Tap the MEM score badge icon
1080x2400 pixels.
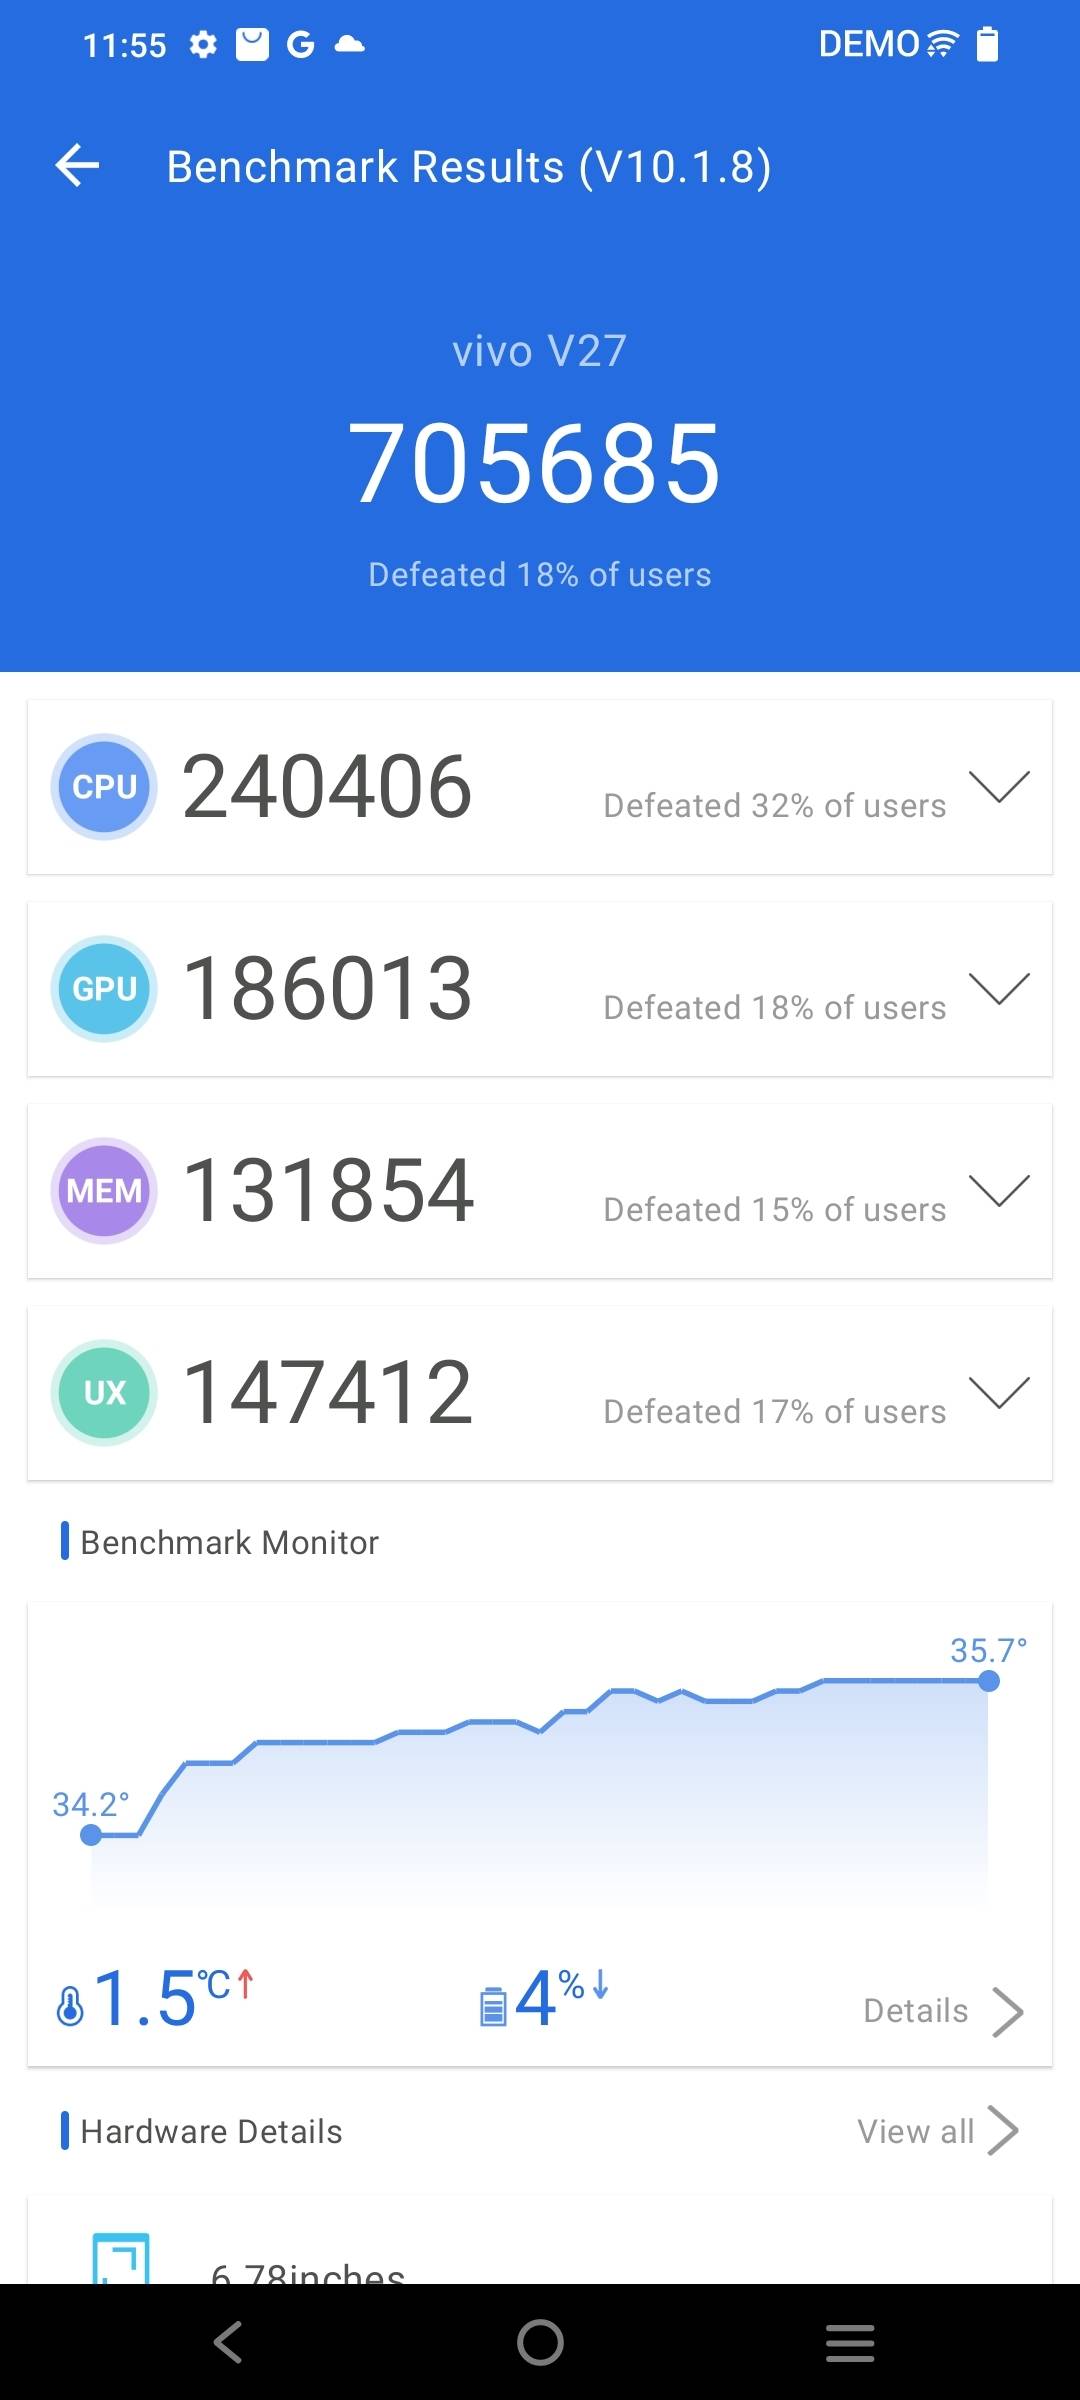pos(104,1191)
